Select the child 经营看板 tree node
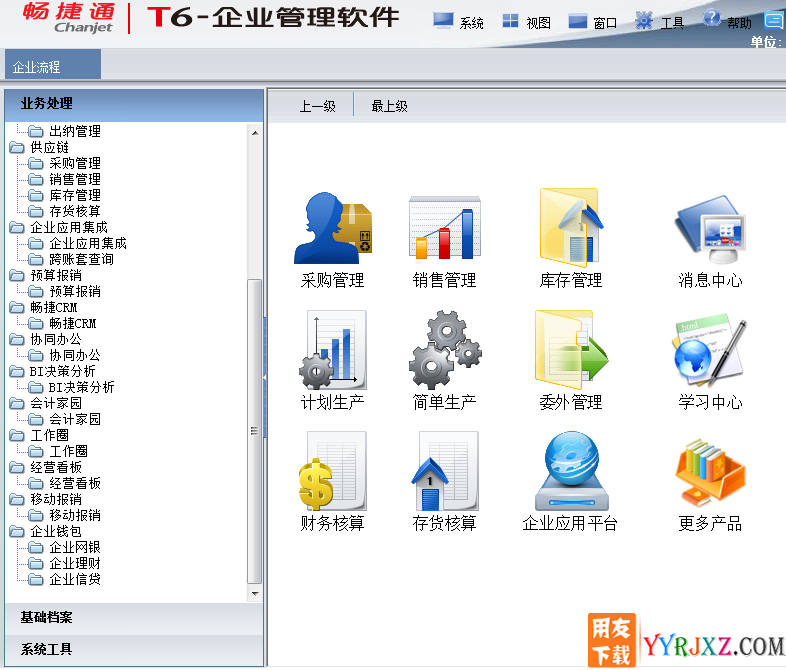This screenshot has height=670, width=786. click(x=75, y=483)
